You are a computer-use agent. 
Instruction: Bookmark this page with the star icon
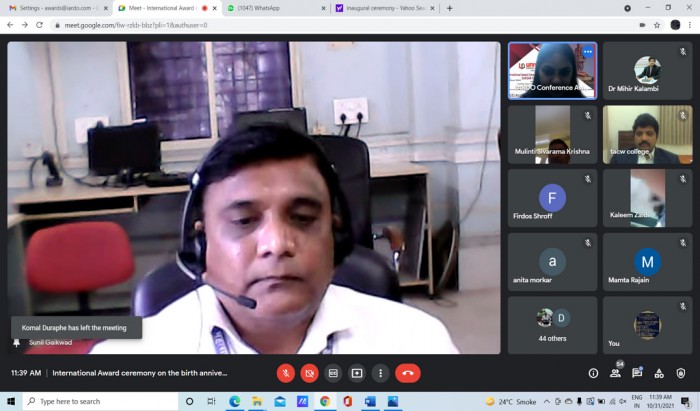(657, 25)
